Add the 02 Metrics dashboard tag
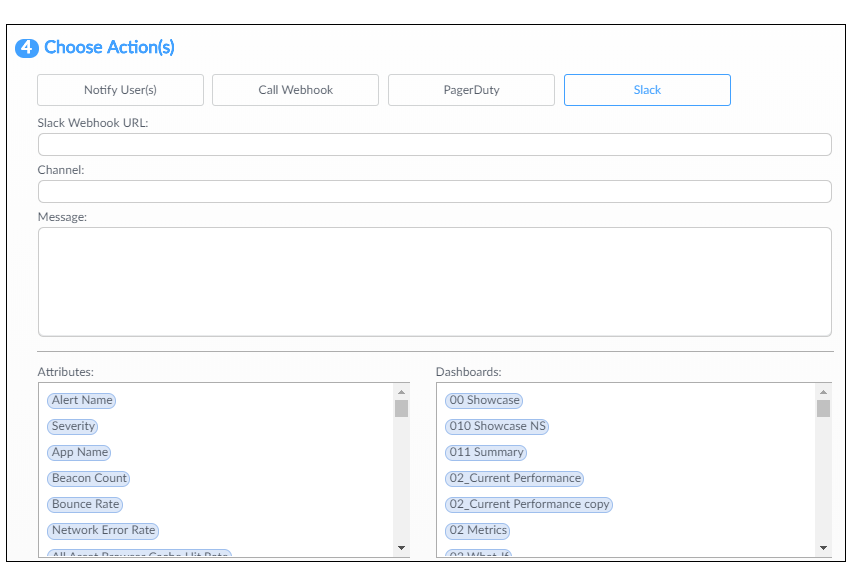Image resolution: width=853 pixels, height=583 pixels. [x=478, y=530]
